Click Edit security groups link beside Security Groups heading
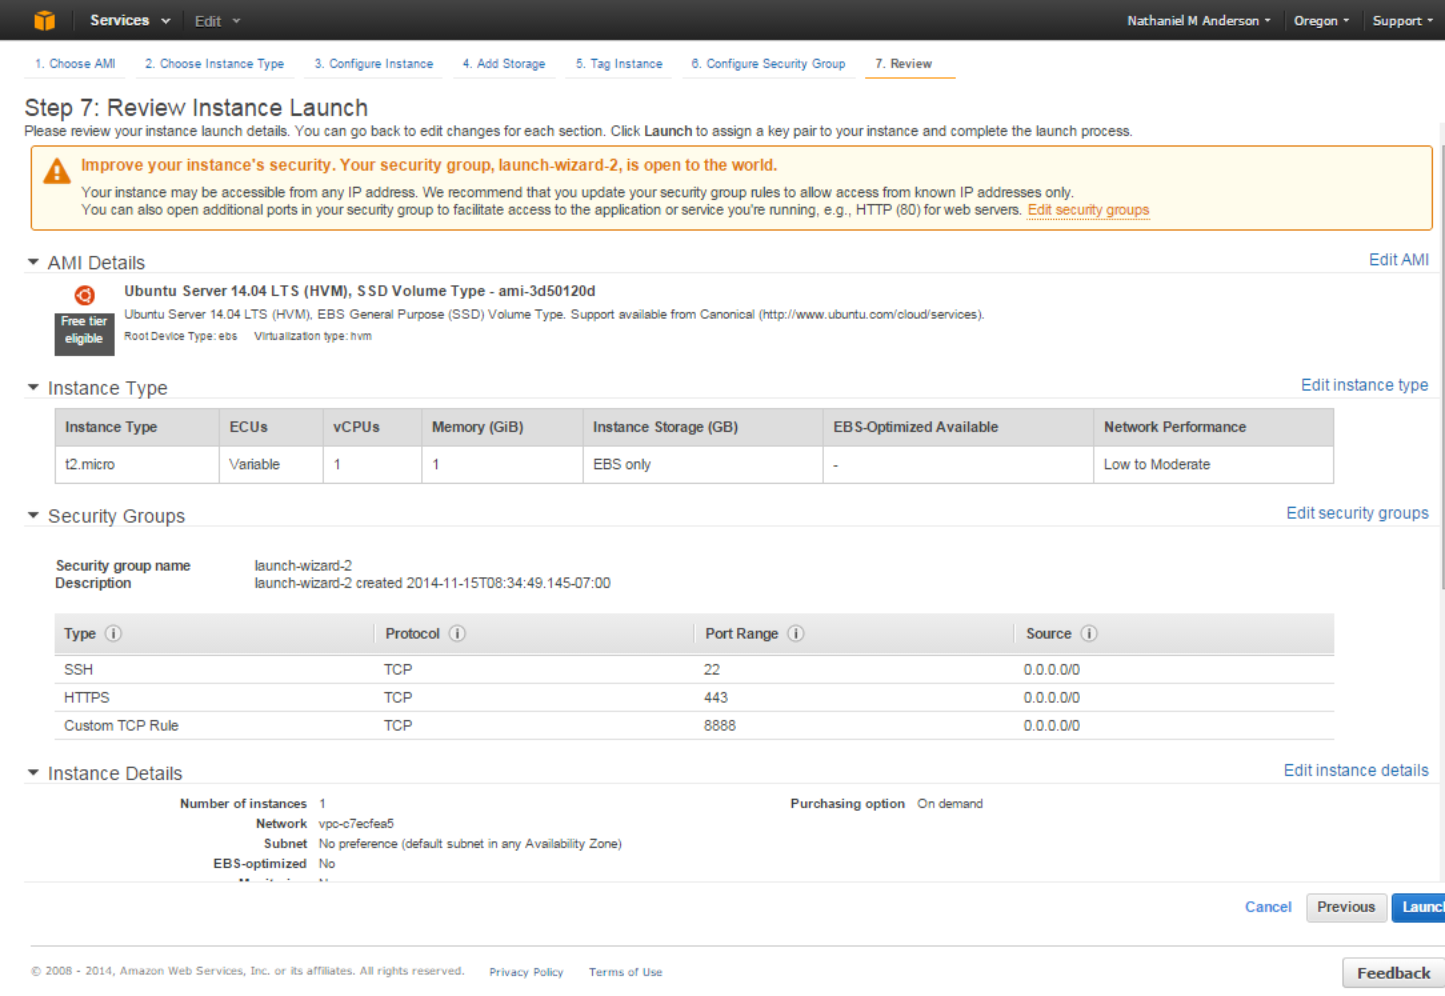 click(x=1357, y=513)
